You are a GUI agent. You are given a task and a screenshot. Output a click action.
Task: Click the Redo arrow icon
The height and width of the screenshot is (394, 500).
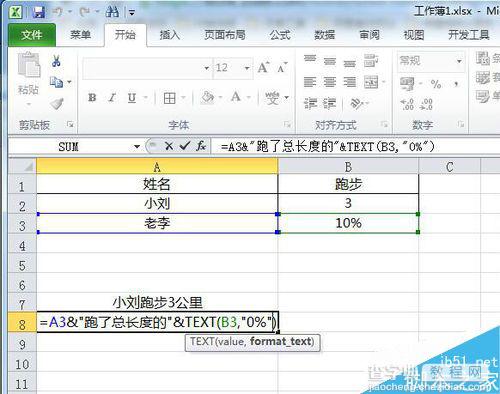coord(84,12)
